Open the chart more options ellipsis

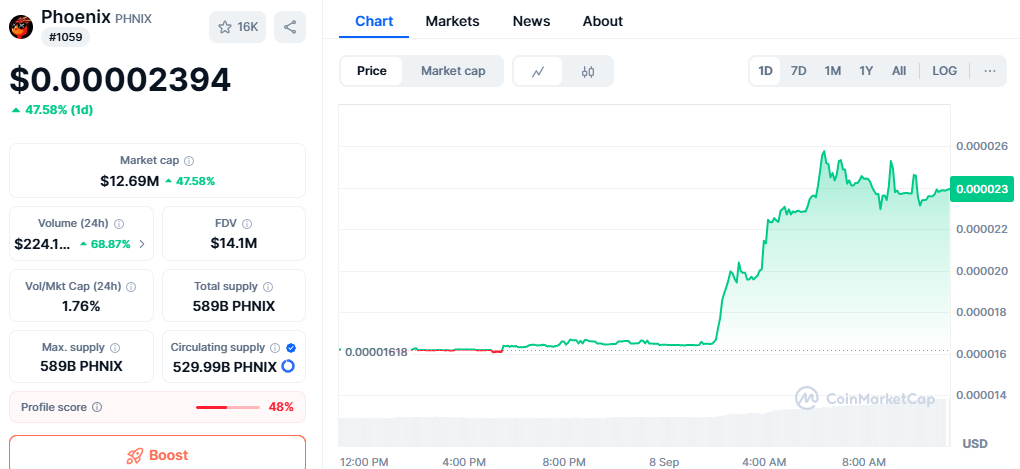pos(990,71)
